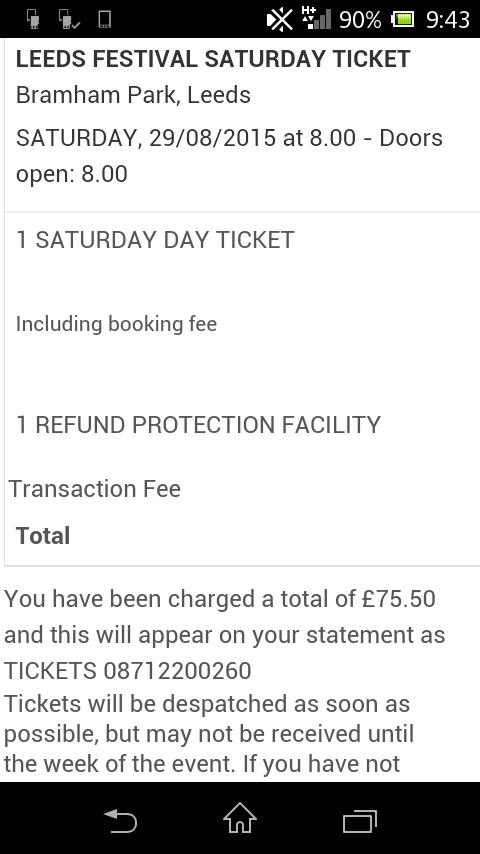Tap the 90% battery percentage text
The image size is (480, 854).
pyautogui.click(x=360, y=20)
